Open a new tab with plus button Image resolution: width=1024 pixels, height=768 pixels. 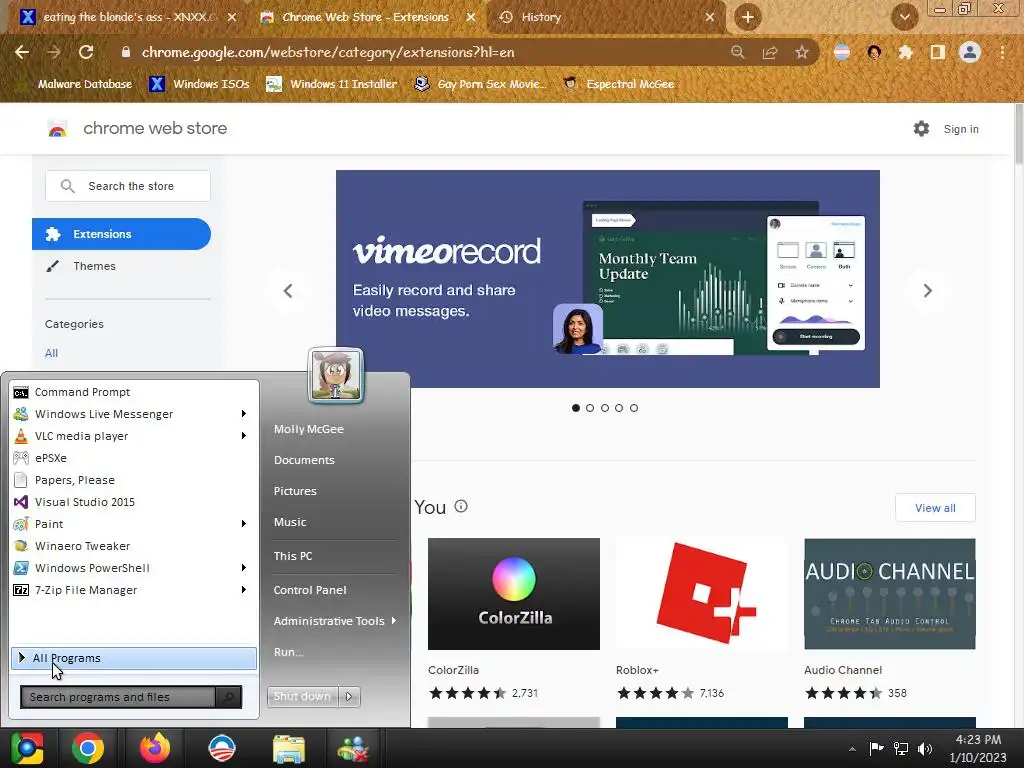[x=748, y=17]
